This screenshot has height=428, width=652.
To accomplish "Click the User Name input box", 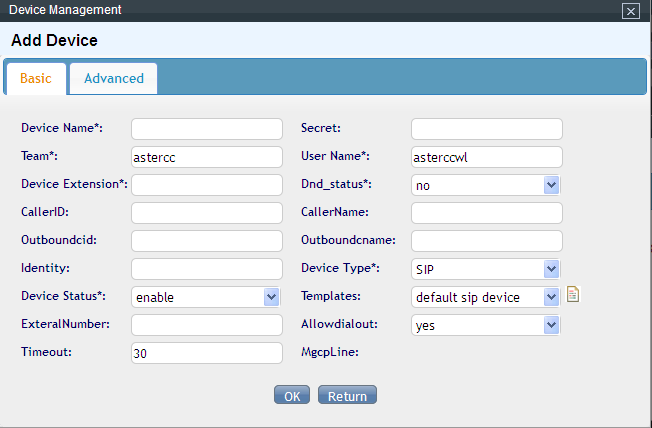I will coord(487,157).
